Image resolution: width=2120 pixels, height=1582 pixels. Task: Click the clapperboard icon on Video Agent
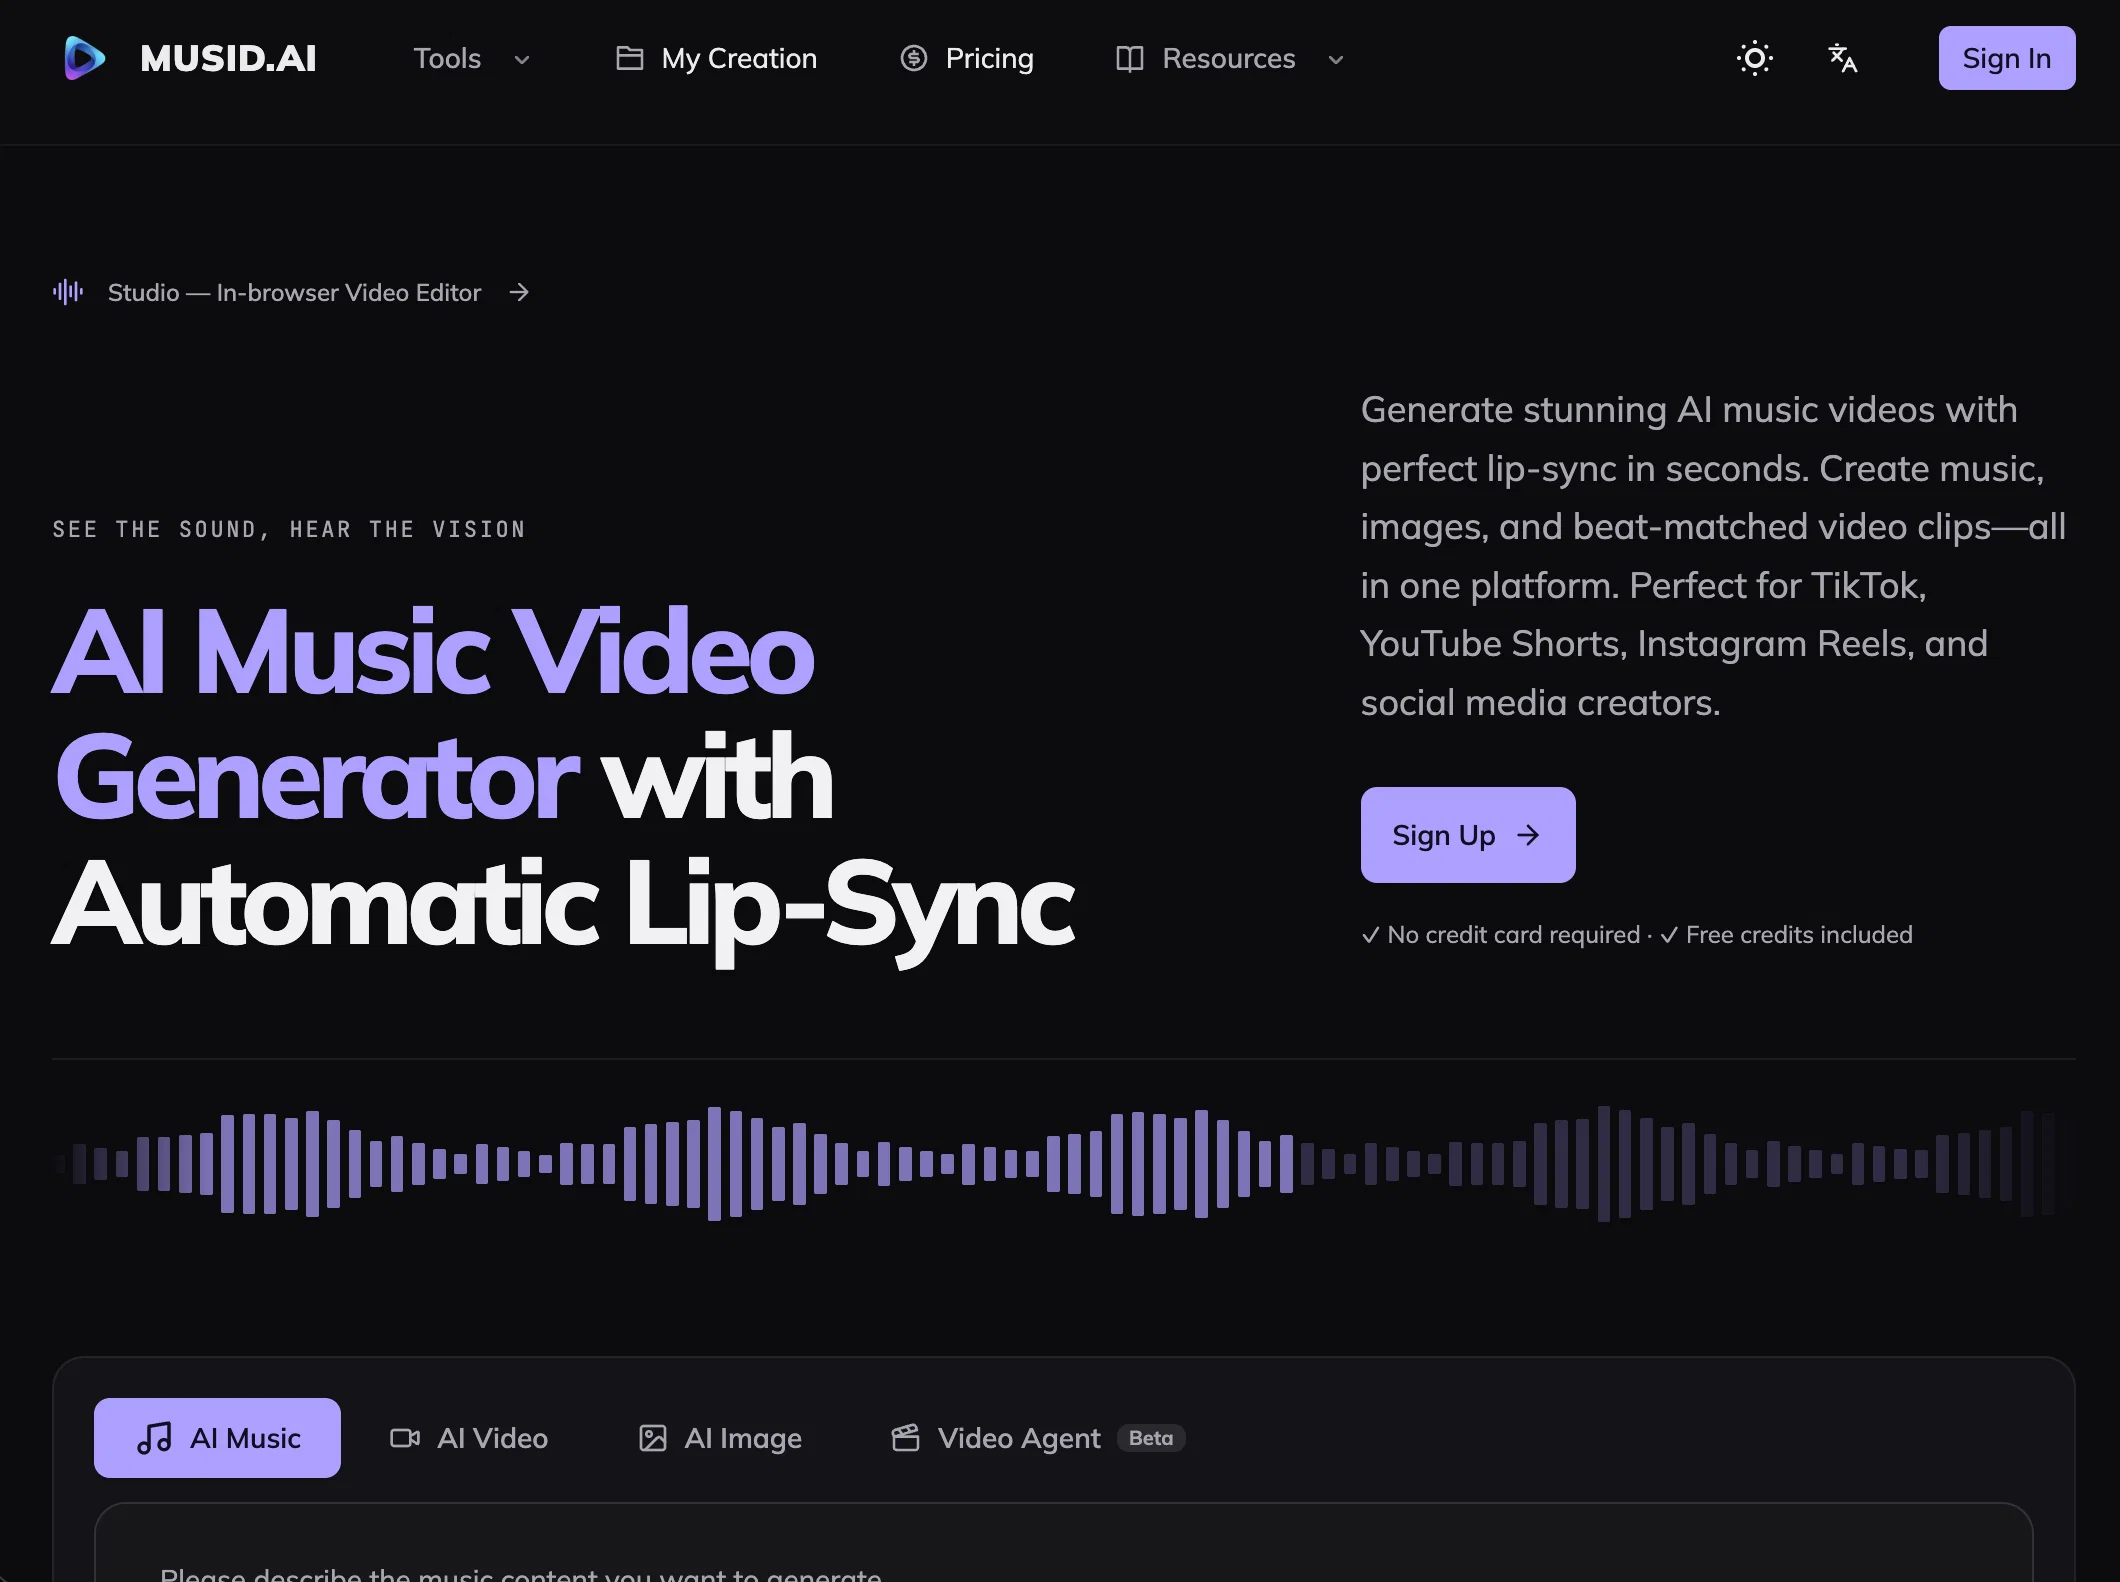pos(906,1438)
